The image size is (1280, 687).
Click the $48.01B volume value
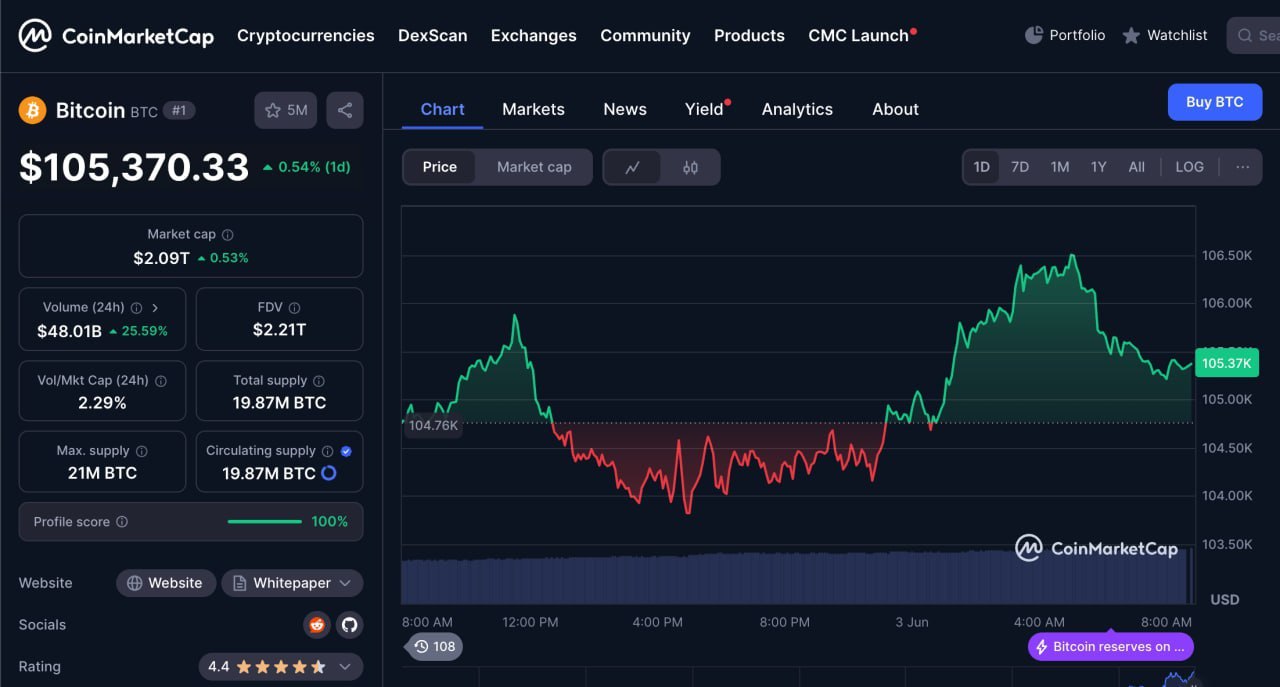coord(69,331)
